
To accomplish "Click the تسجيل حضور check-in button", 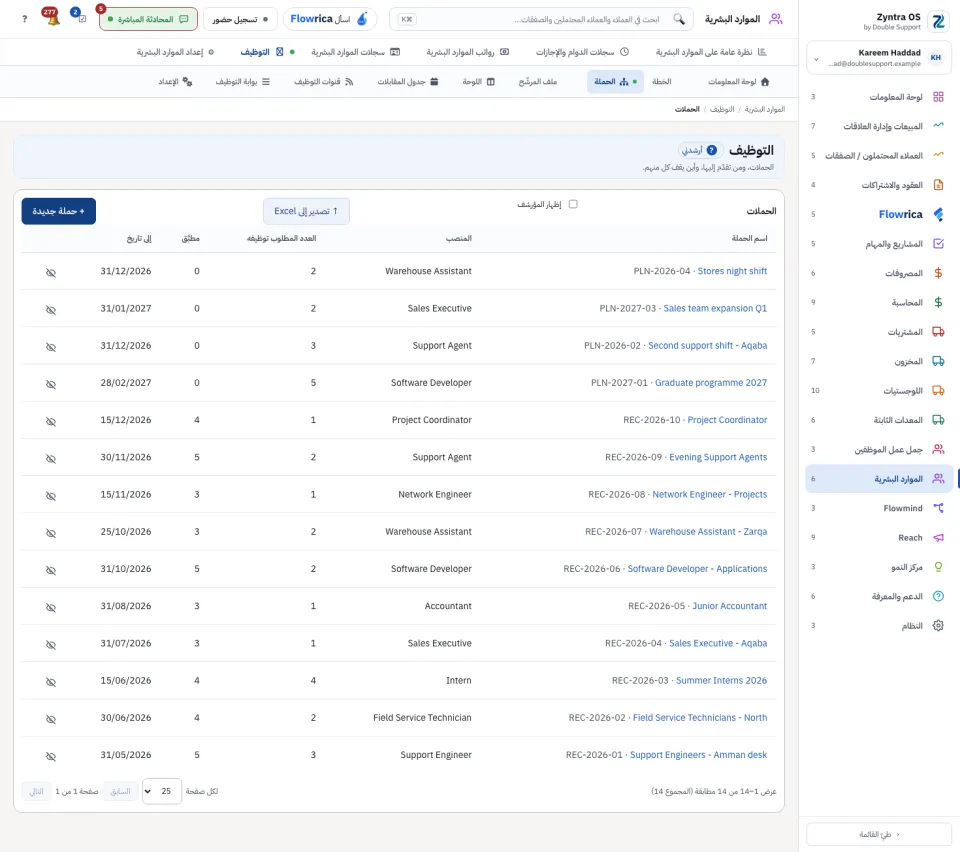I will (240, 19).
